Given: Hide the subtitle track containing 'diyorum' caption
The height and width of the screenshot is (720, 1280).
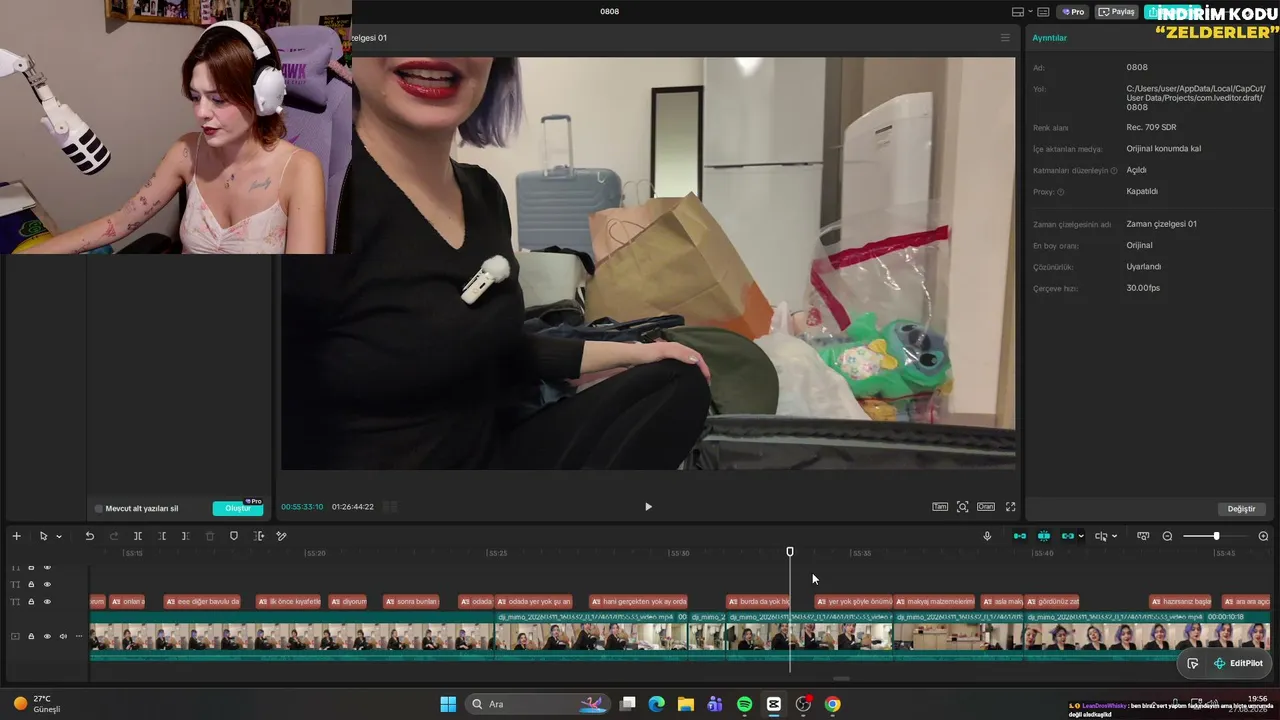Looking at the screenshot, I should coord(47,601).
